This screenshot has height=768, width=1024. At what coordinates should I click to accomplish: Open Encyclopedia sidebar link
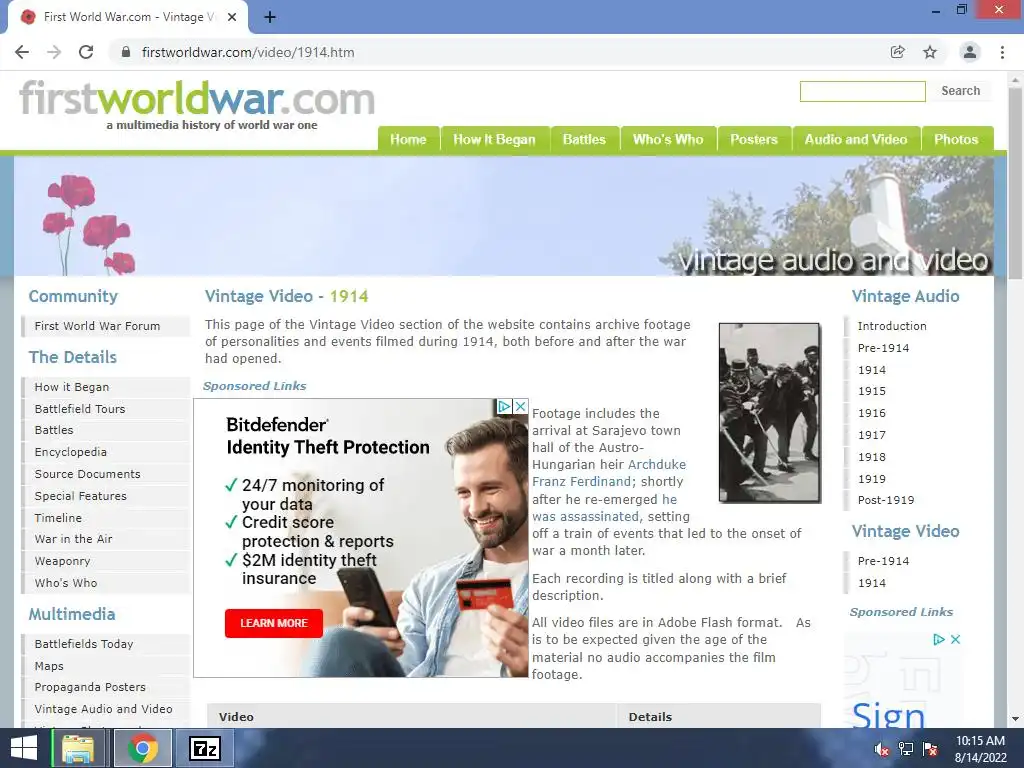pos(71,452)
